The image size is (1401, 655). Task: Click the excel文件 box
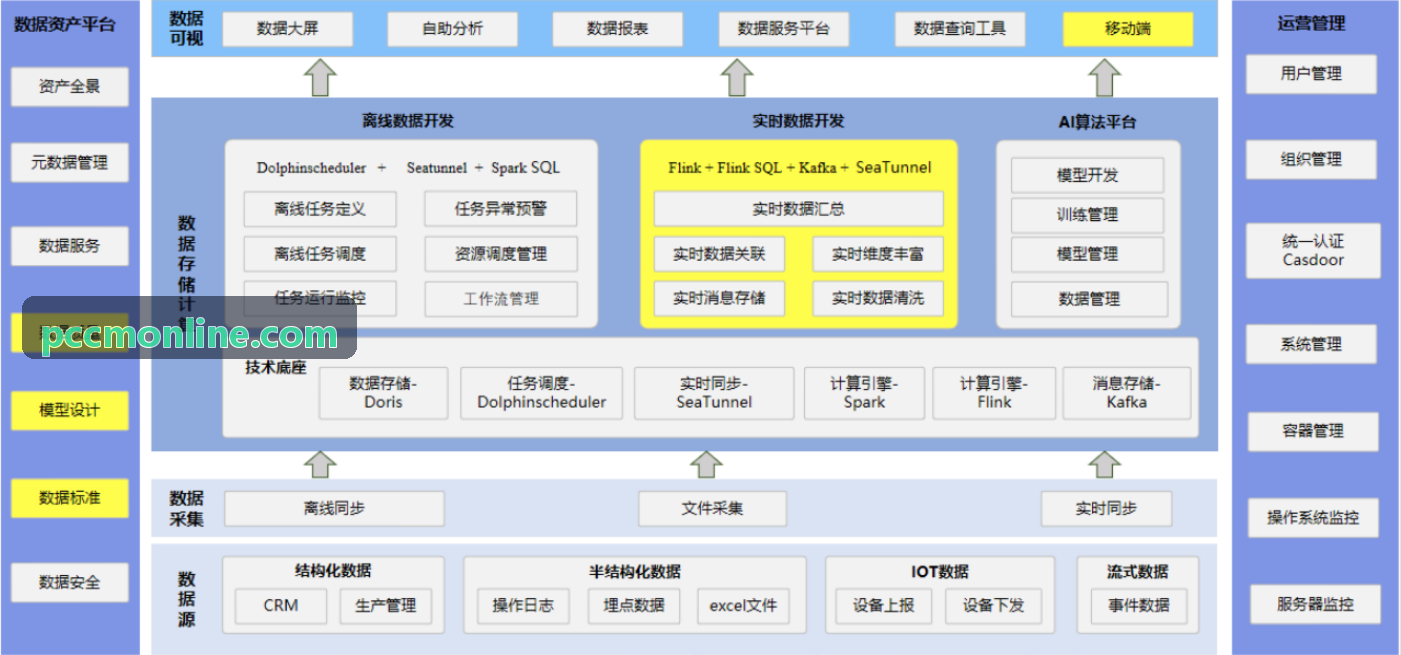click(x=744, y=606)
